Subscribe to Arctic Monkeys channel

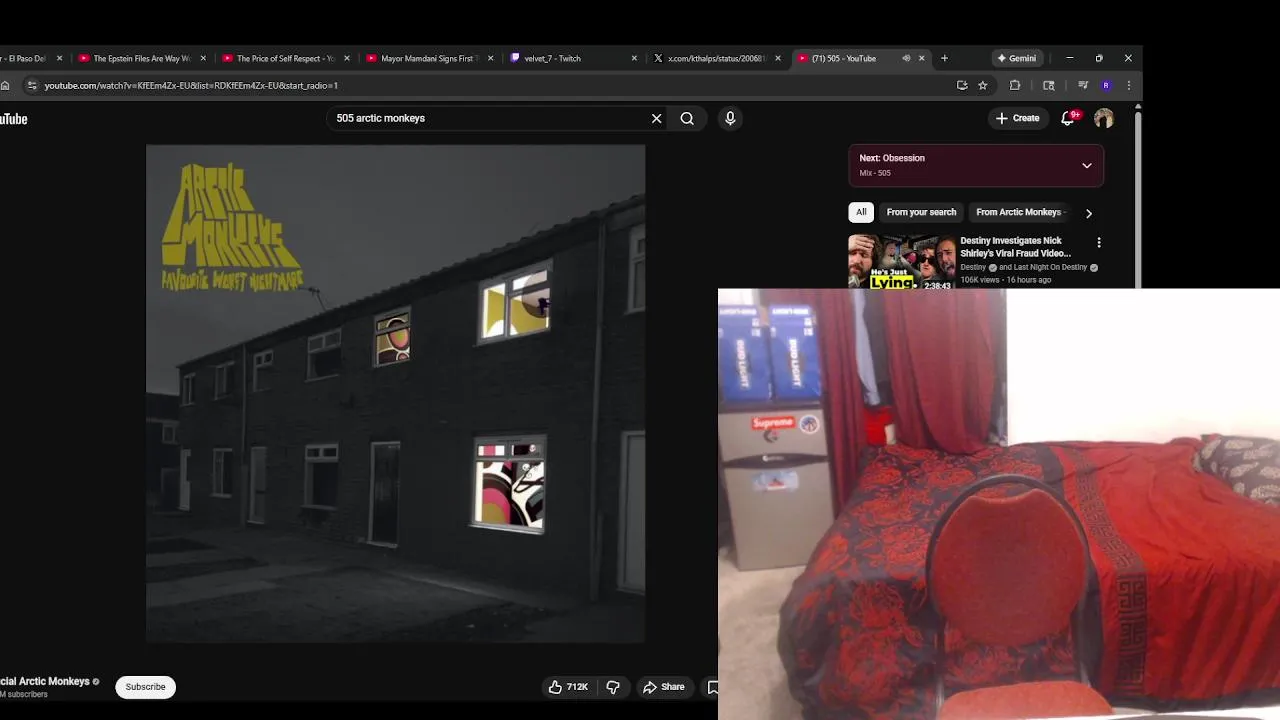tap(145, 687)
